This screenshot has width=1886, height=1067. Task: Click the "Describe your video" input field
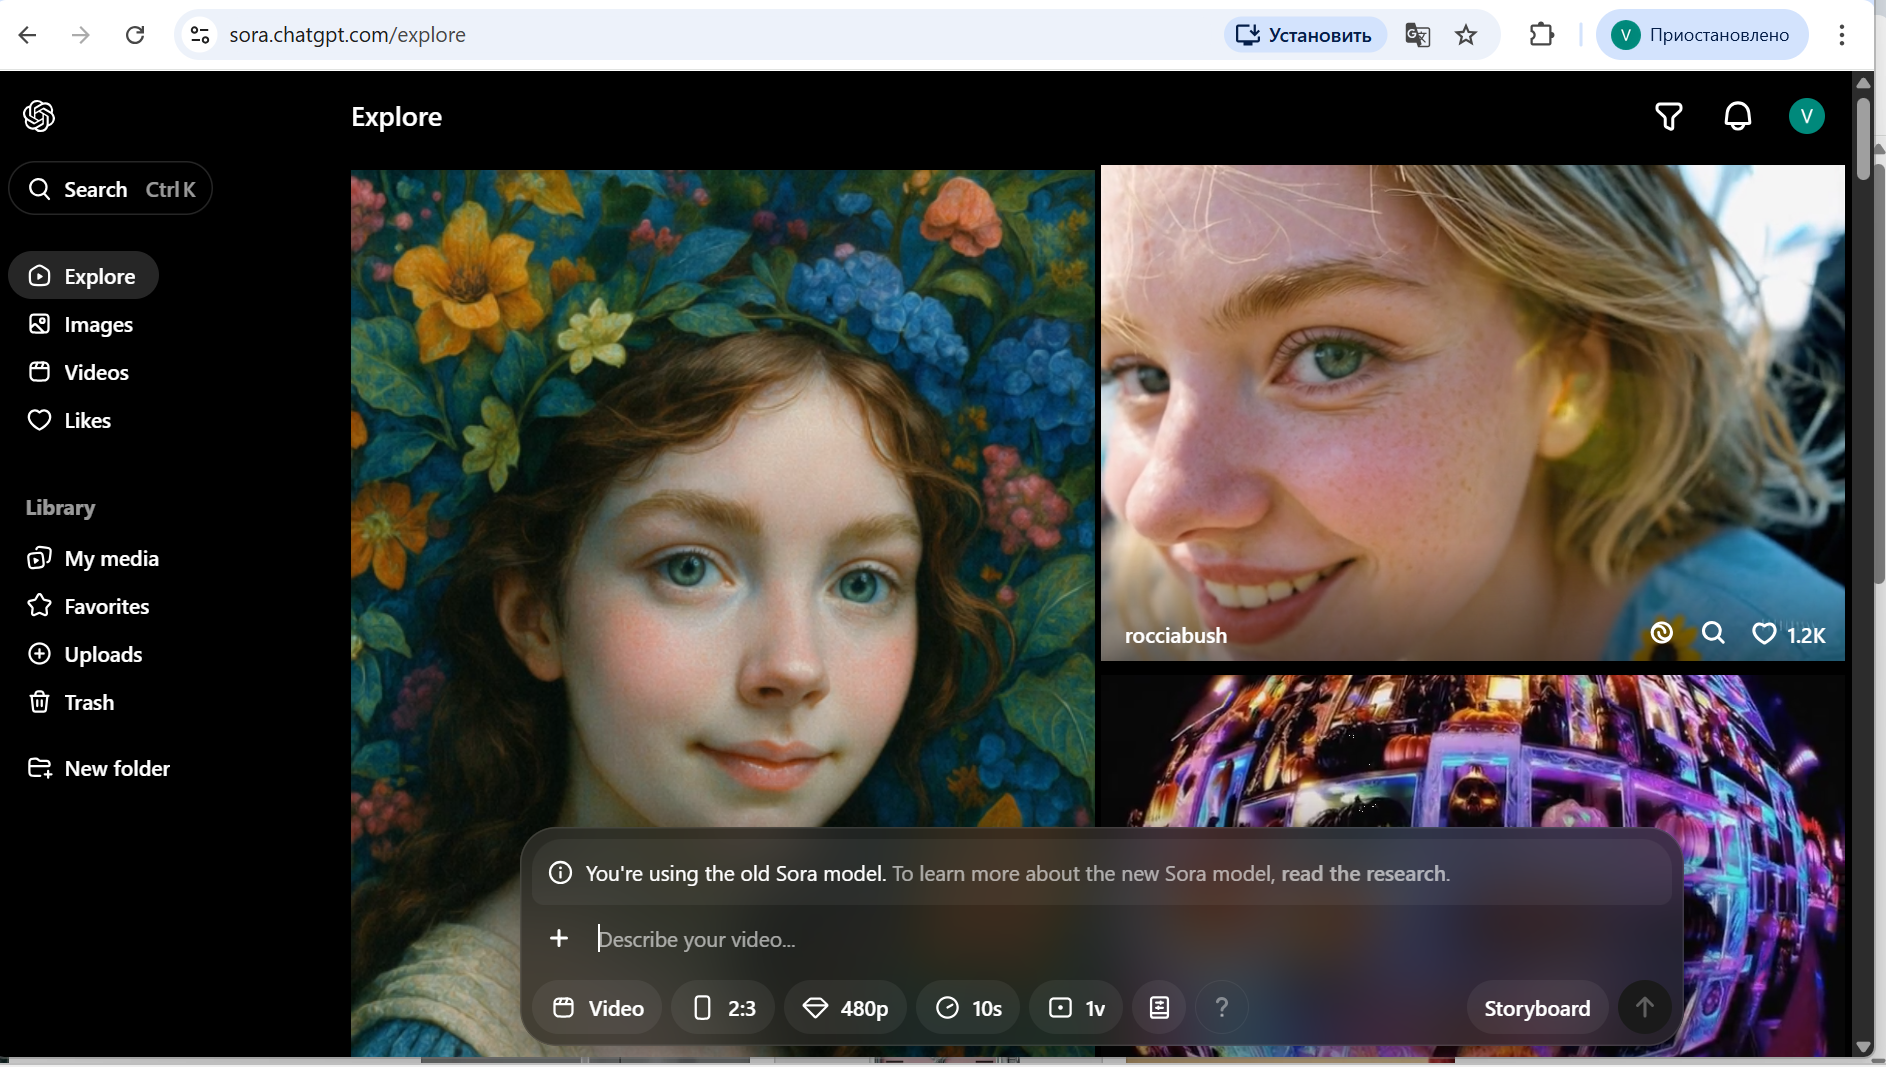[1000, 939]
